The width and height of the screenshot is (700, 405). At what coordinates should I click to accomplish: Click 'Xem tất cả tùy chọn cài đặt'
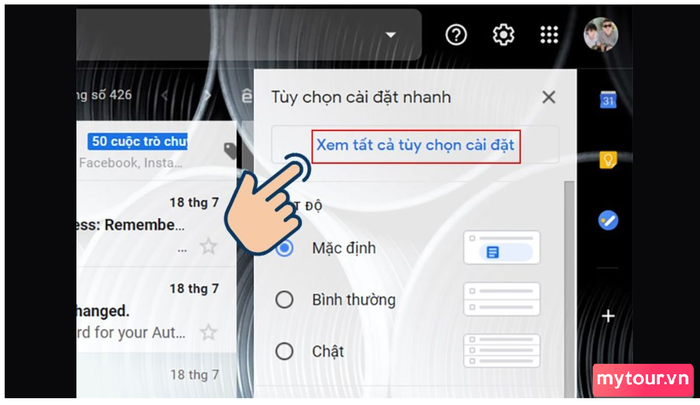[416, 145]
